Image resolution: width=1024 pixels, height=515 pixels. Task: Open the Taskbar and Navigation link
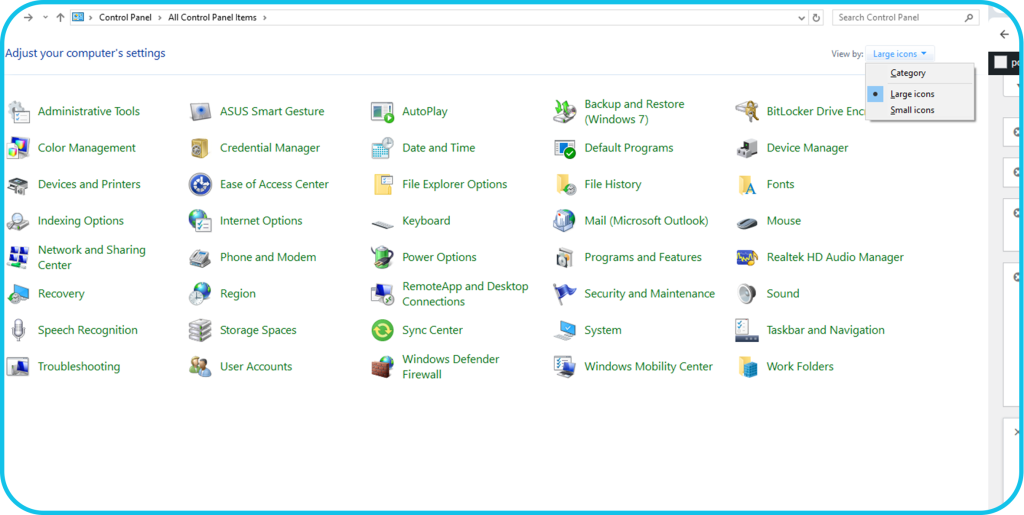825,330
